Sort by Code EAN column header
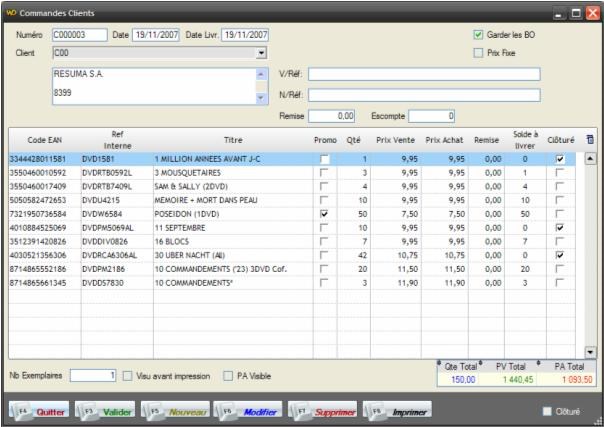This screenshot has width=604, height=427. [x=45, y=140]
